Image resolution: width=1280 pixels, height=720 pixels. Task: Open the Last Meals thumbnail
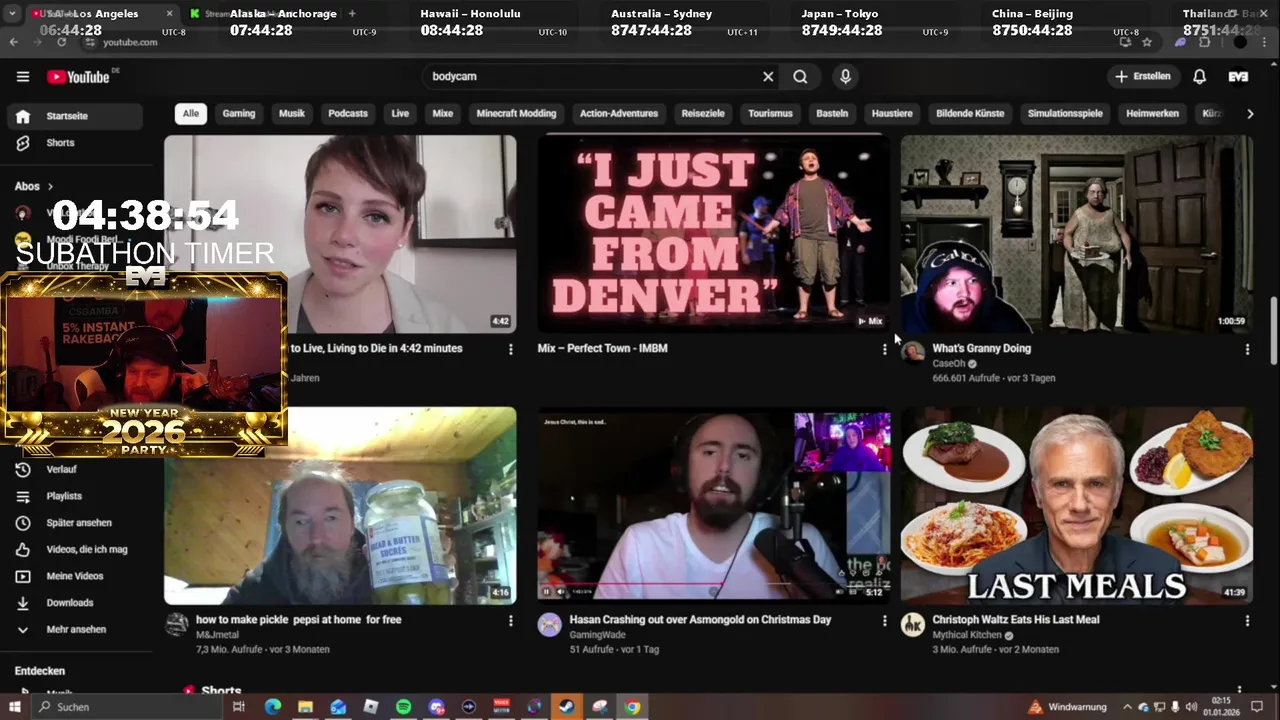[x=1077, y=505]
